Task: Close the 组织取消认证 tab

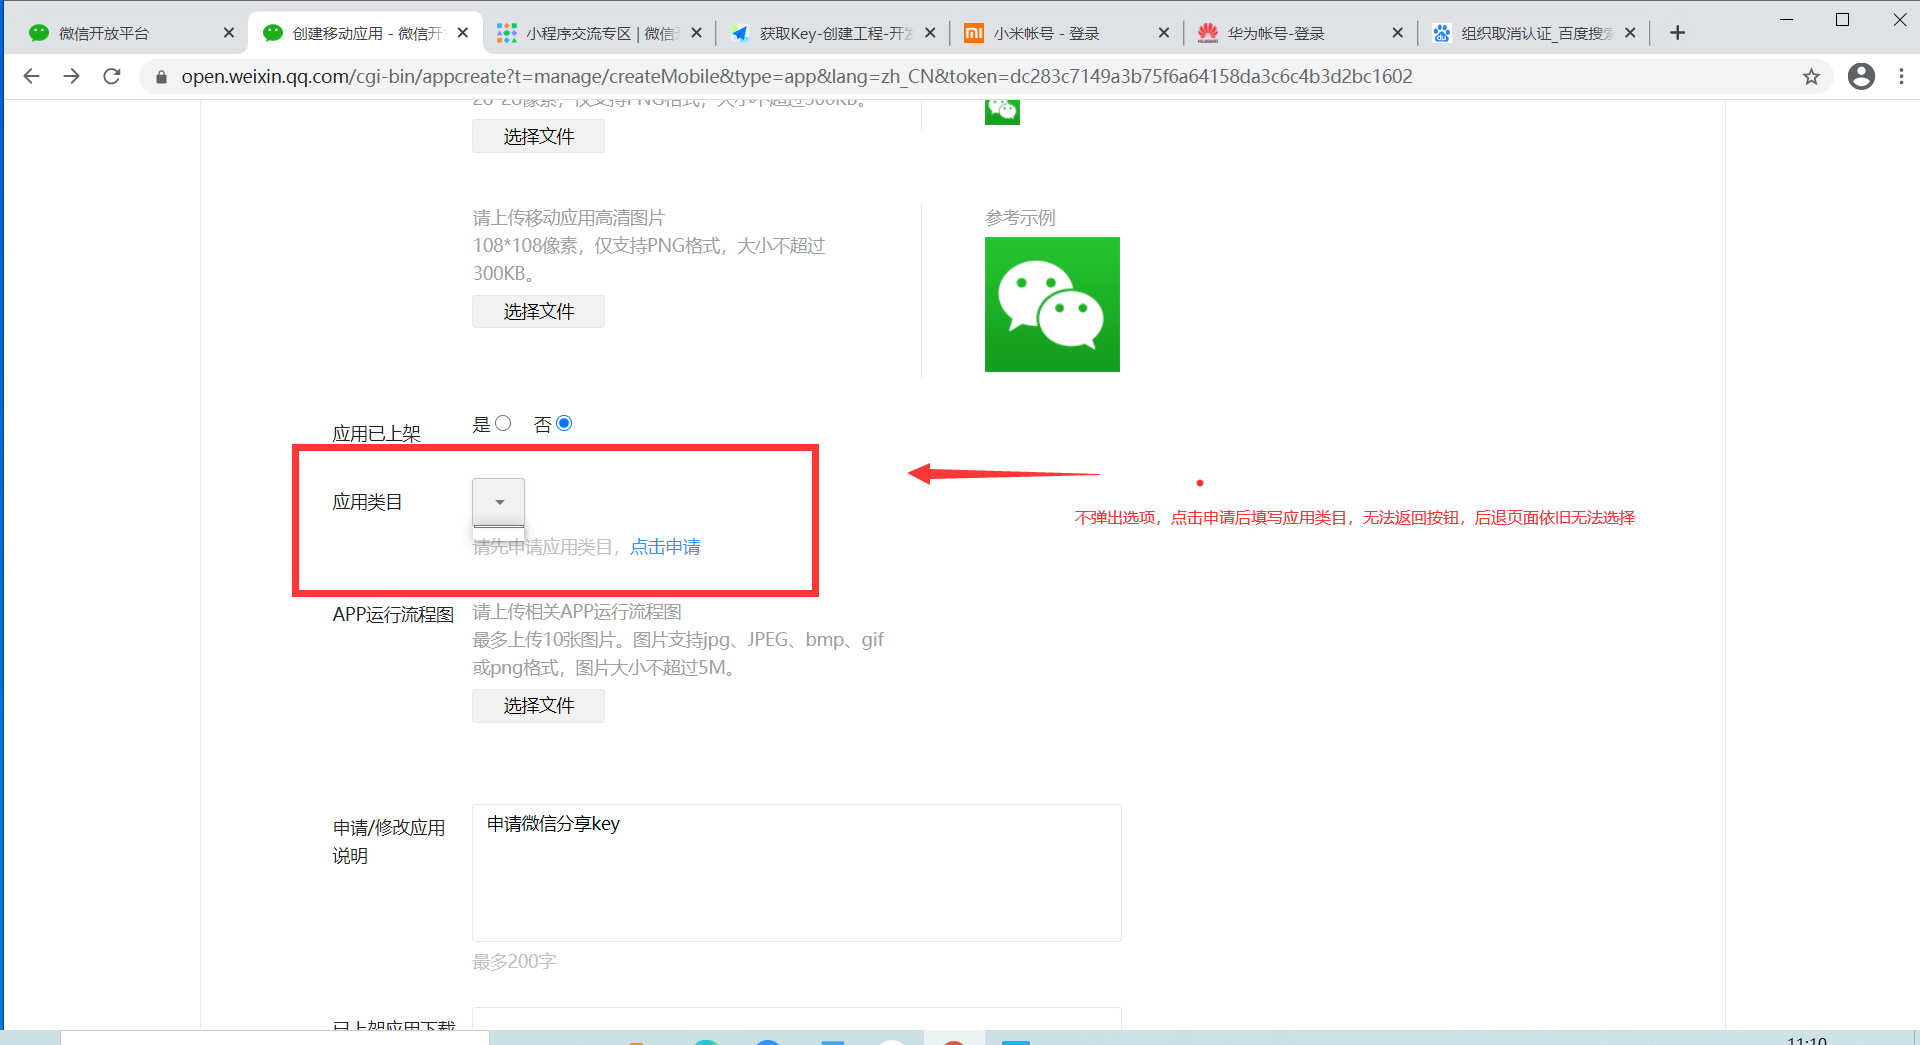Action: [x=1630, y=33]
